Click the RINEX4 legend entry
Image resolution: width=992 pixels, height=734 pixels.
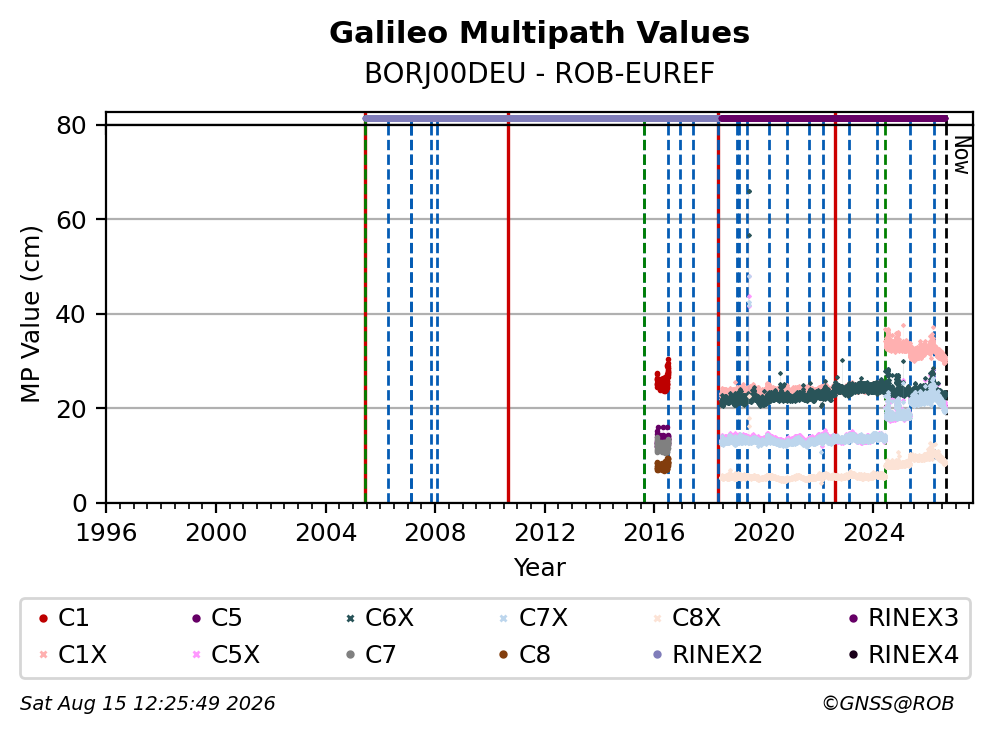pos(903,654)
